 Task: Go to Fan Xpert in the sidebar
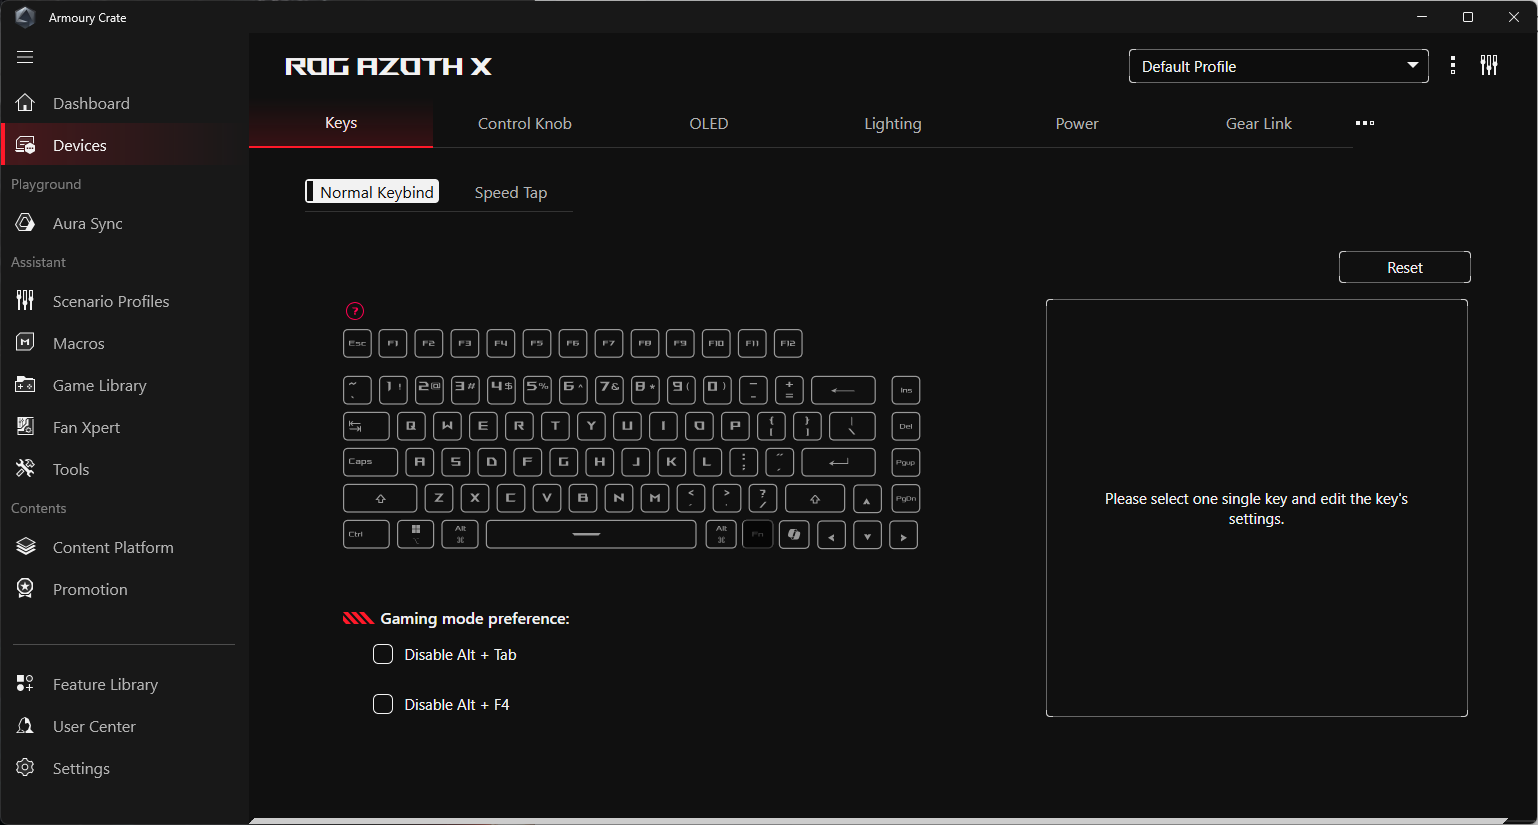tap(86, 428)
